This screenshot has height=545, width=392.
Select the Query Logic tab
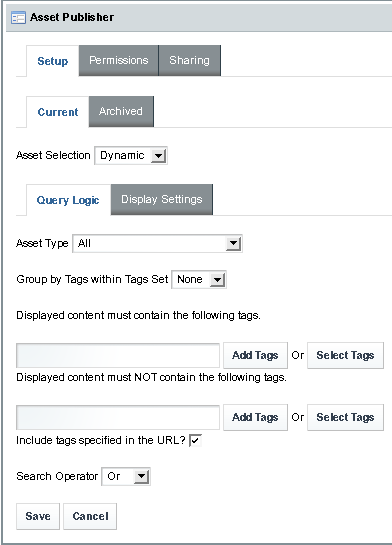coord(68,200)
